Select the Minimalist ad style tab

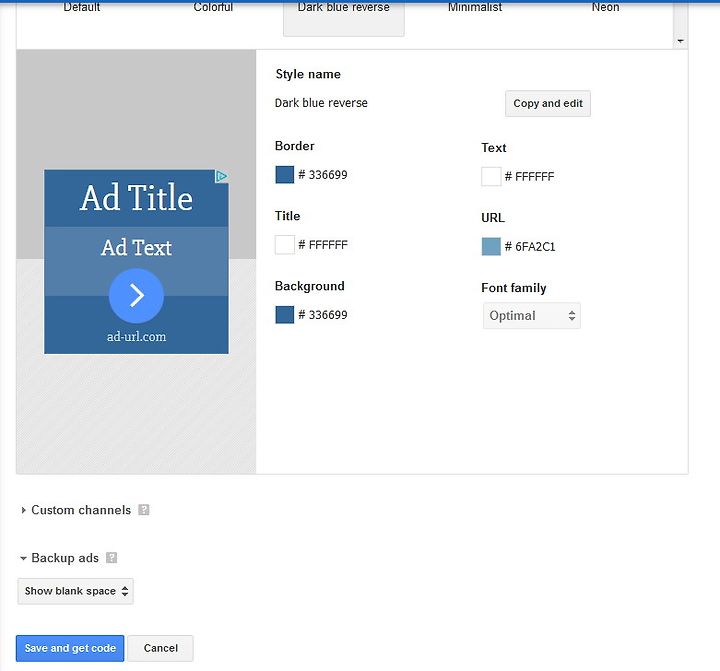click(x=475, y=7)
